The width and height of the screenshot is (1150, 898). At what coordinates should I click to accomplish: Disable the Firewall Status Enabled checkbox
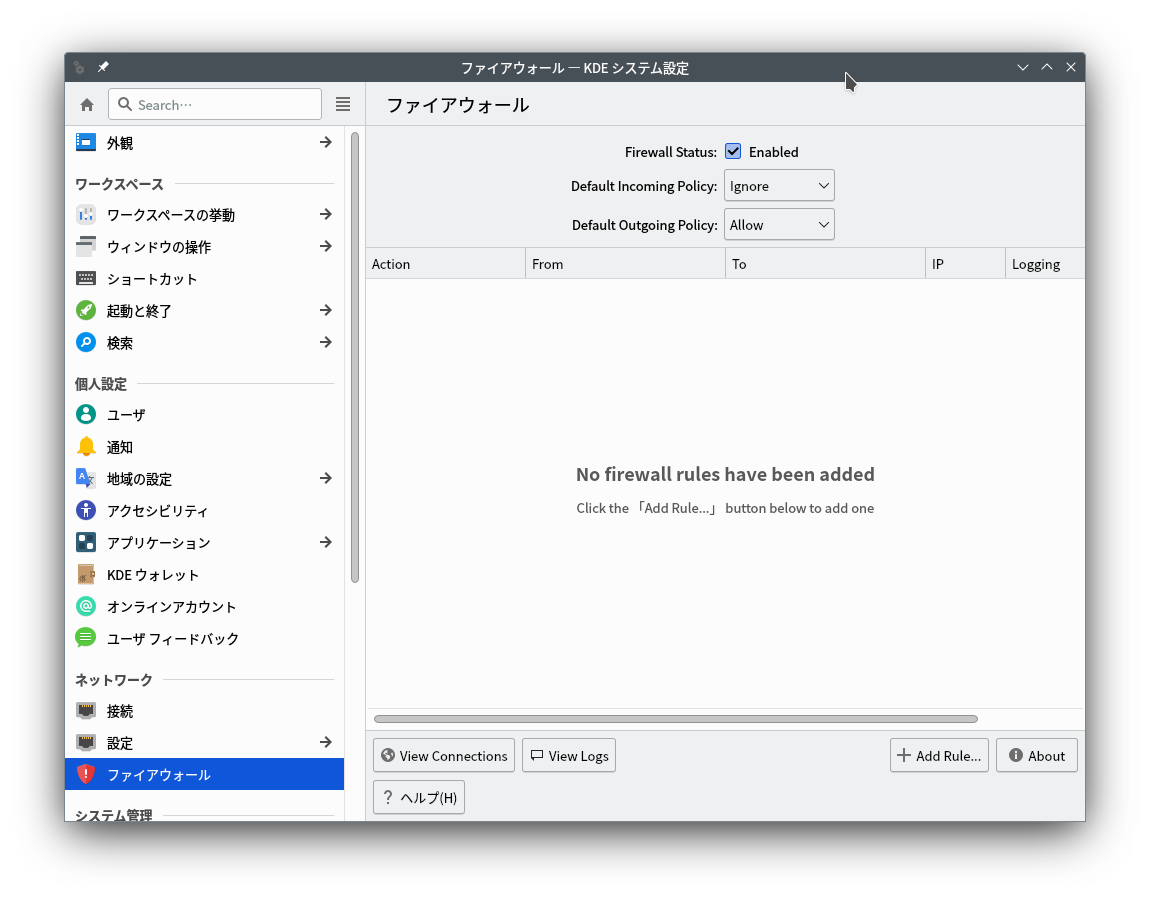click(733, 151)
